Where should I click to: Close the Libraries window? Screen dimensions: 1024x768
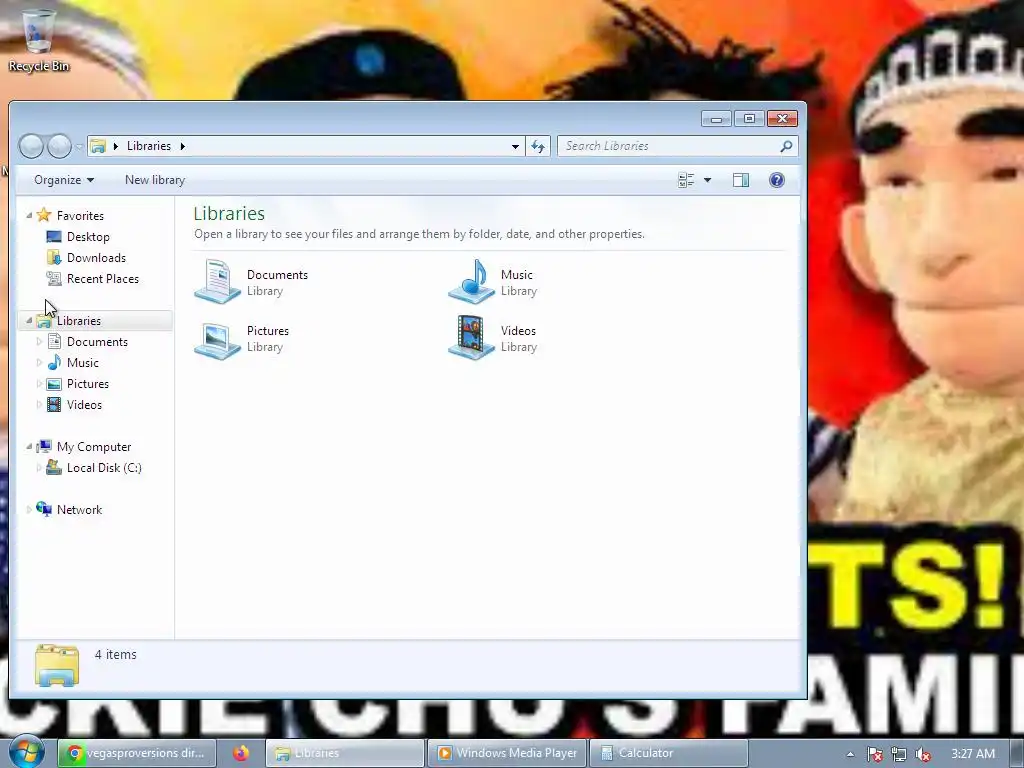[782, 119]
